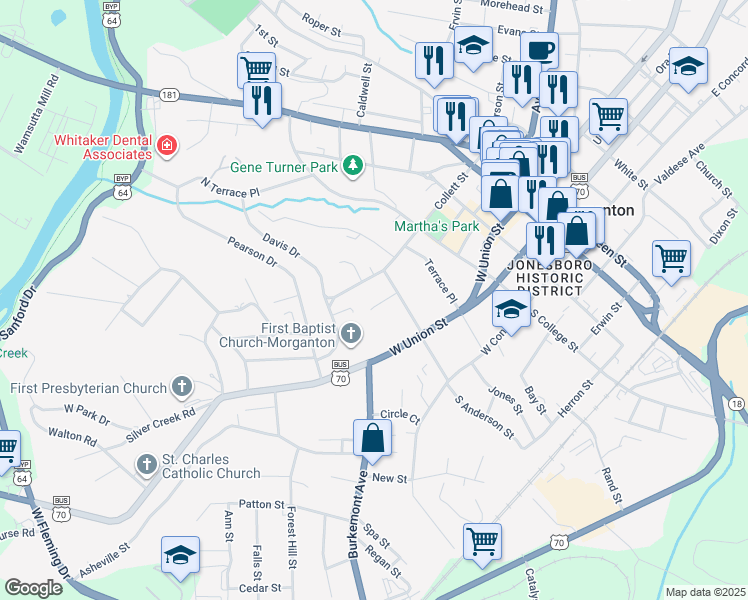
Task: Click the school marker near Evans St
Action: pos(473,49)
